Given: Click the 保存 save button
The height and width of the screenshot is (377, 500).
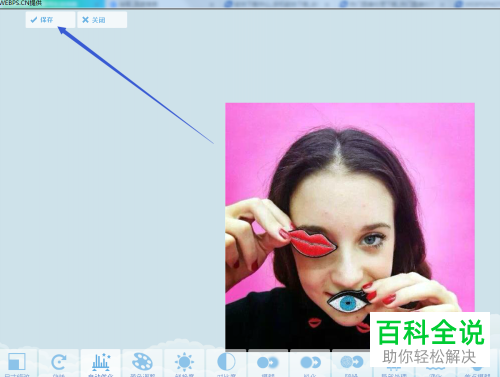Looking at the screenshot, I should point(50,20).
